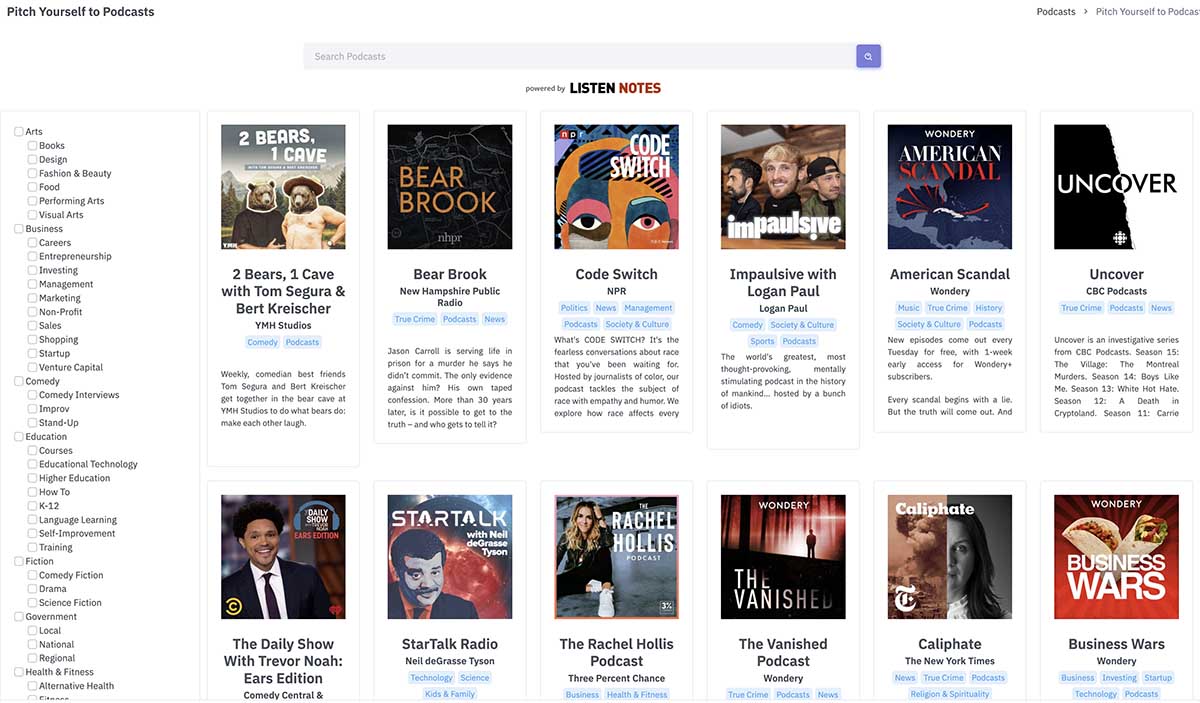Image resolution: width=1200 pixels, height=703 pixels.
Task: Click Health & Fitness tag on Rachel Hollis
Action: tap(637, 695)
